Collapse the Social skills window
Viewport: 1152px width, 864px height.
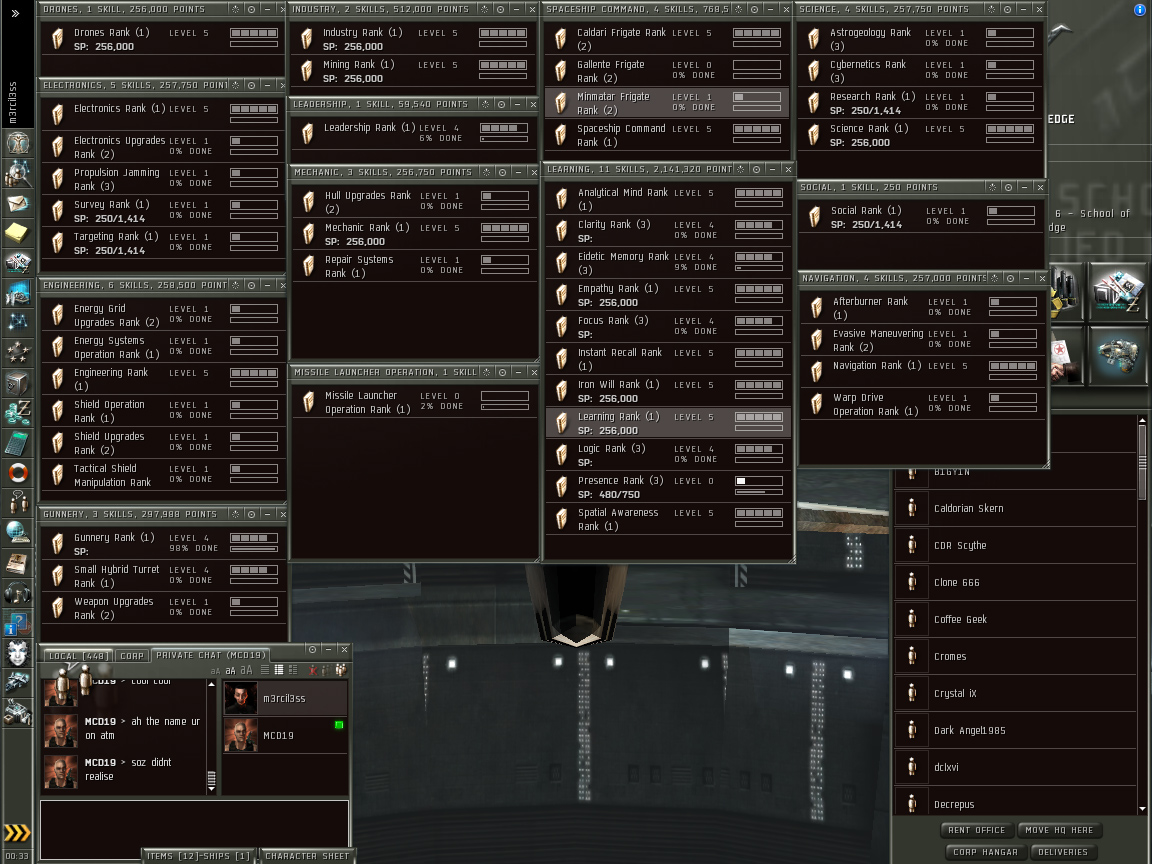pyautogui.click(x=1024, y=187)
